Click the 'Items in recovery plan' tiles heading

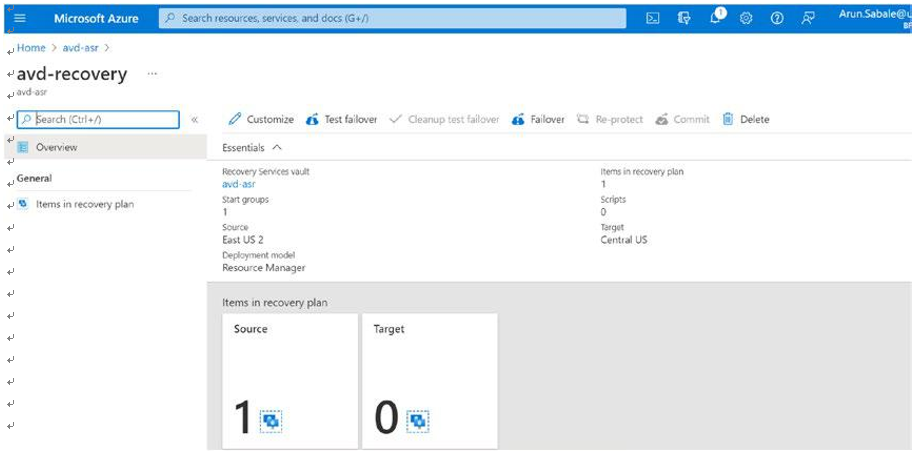click(275, 302)
